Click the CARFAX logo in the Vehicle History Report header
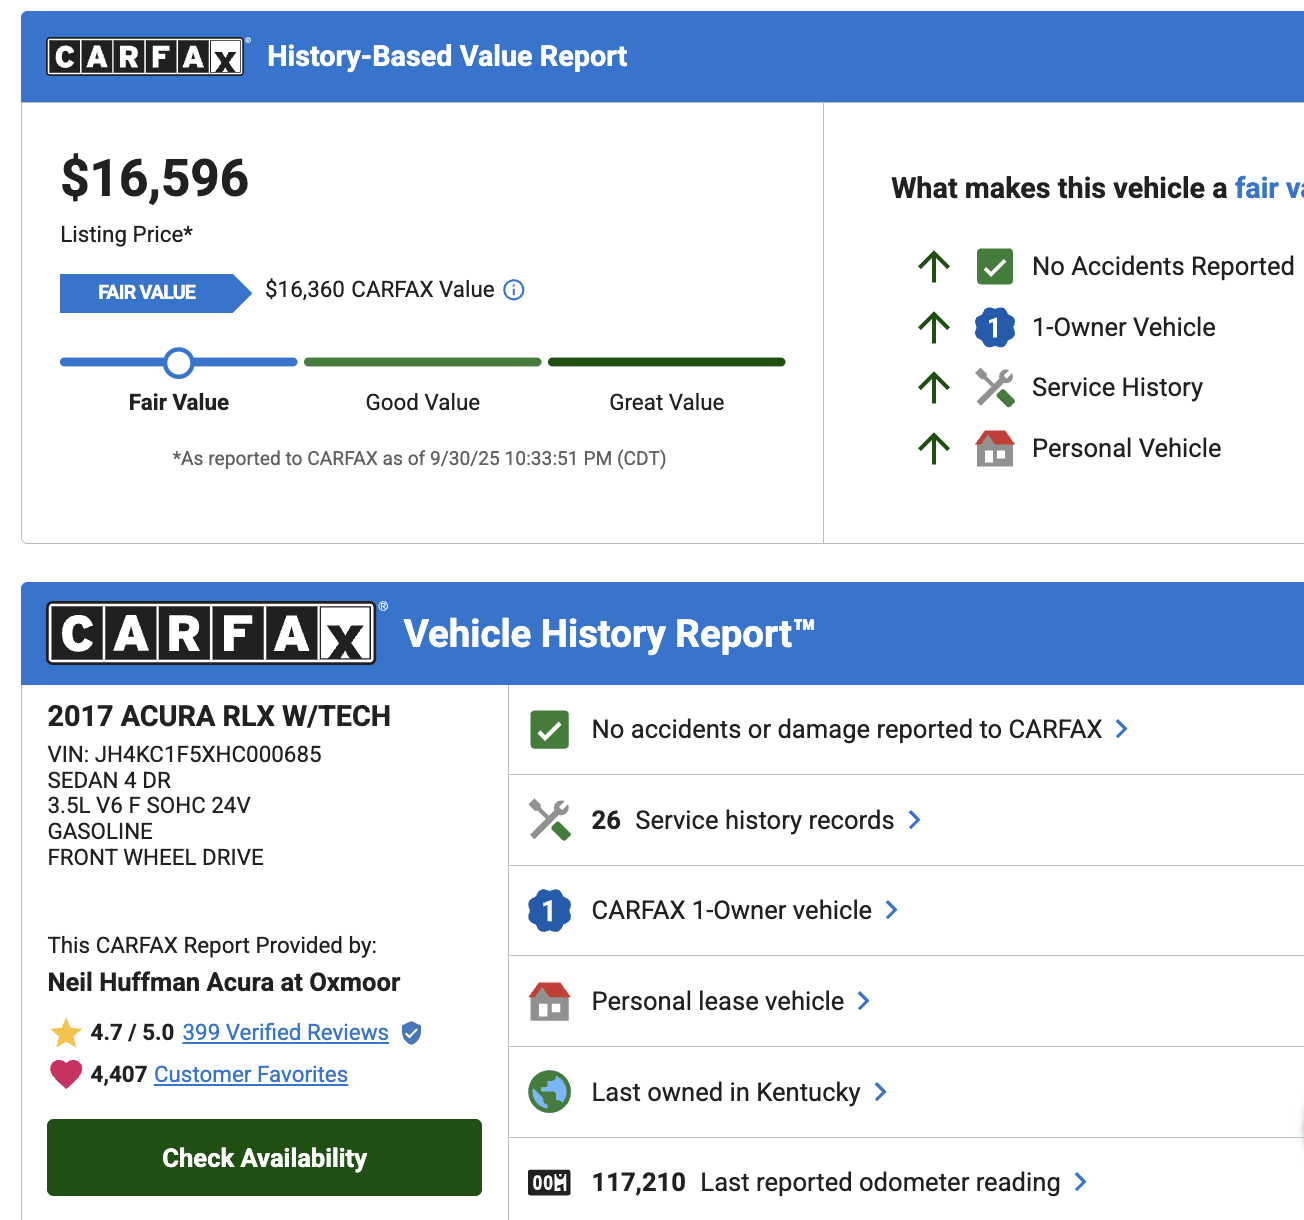 tap(211, 633)
